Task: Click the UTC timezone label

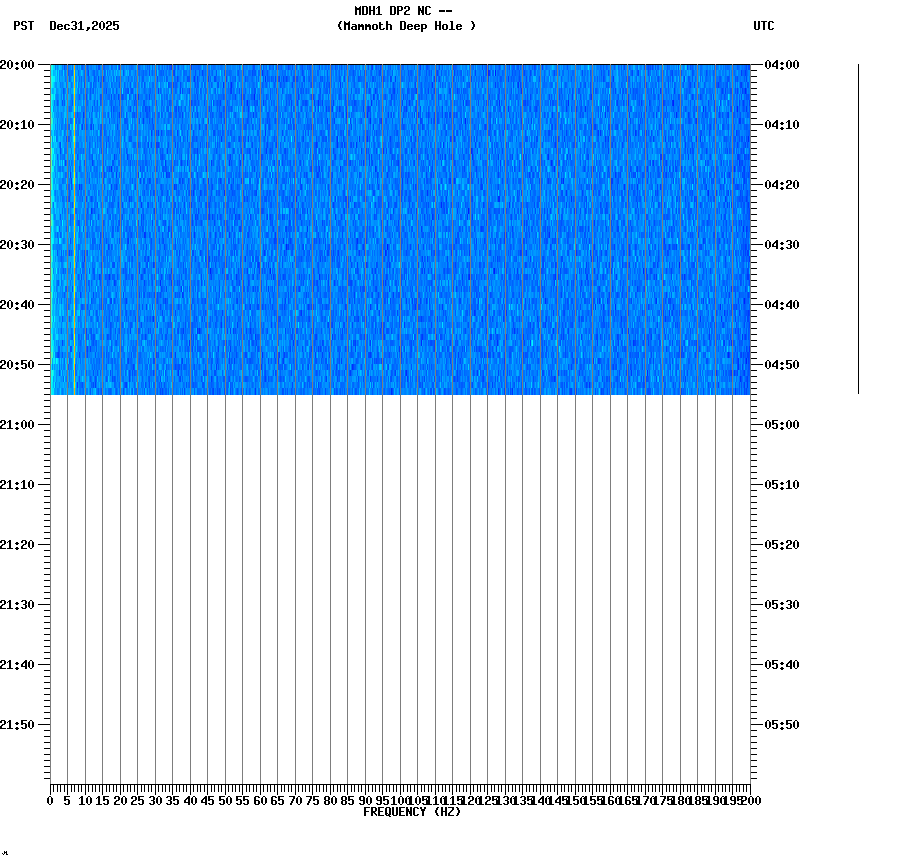Action: (763, 27)
